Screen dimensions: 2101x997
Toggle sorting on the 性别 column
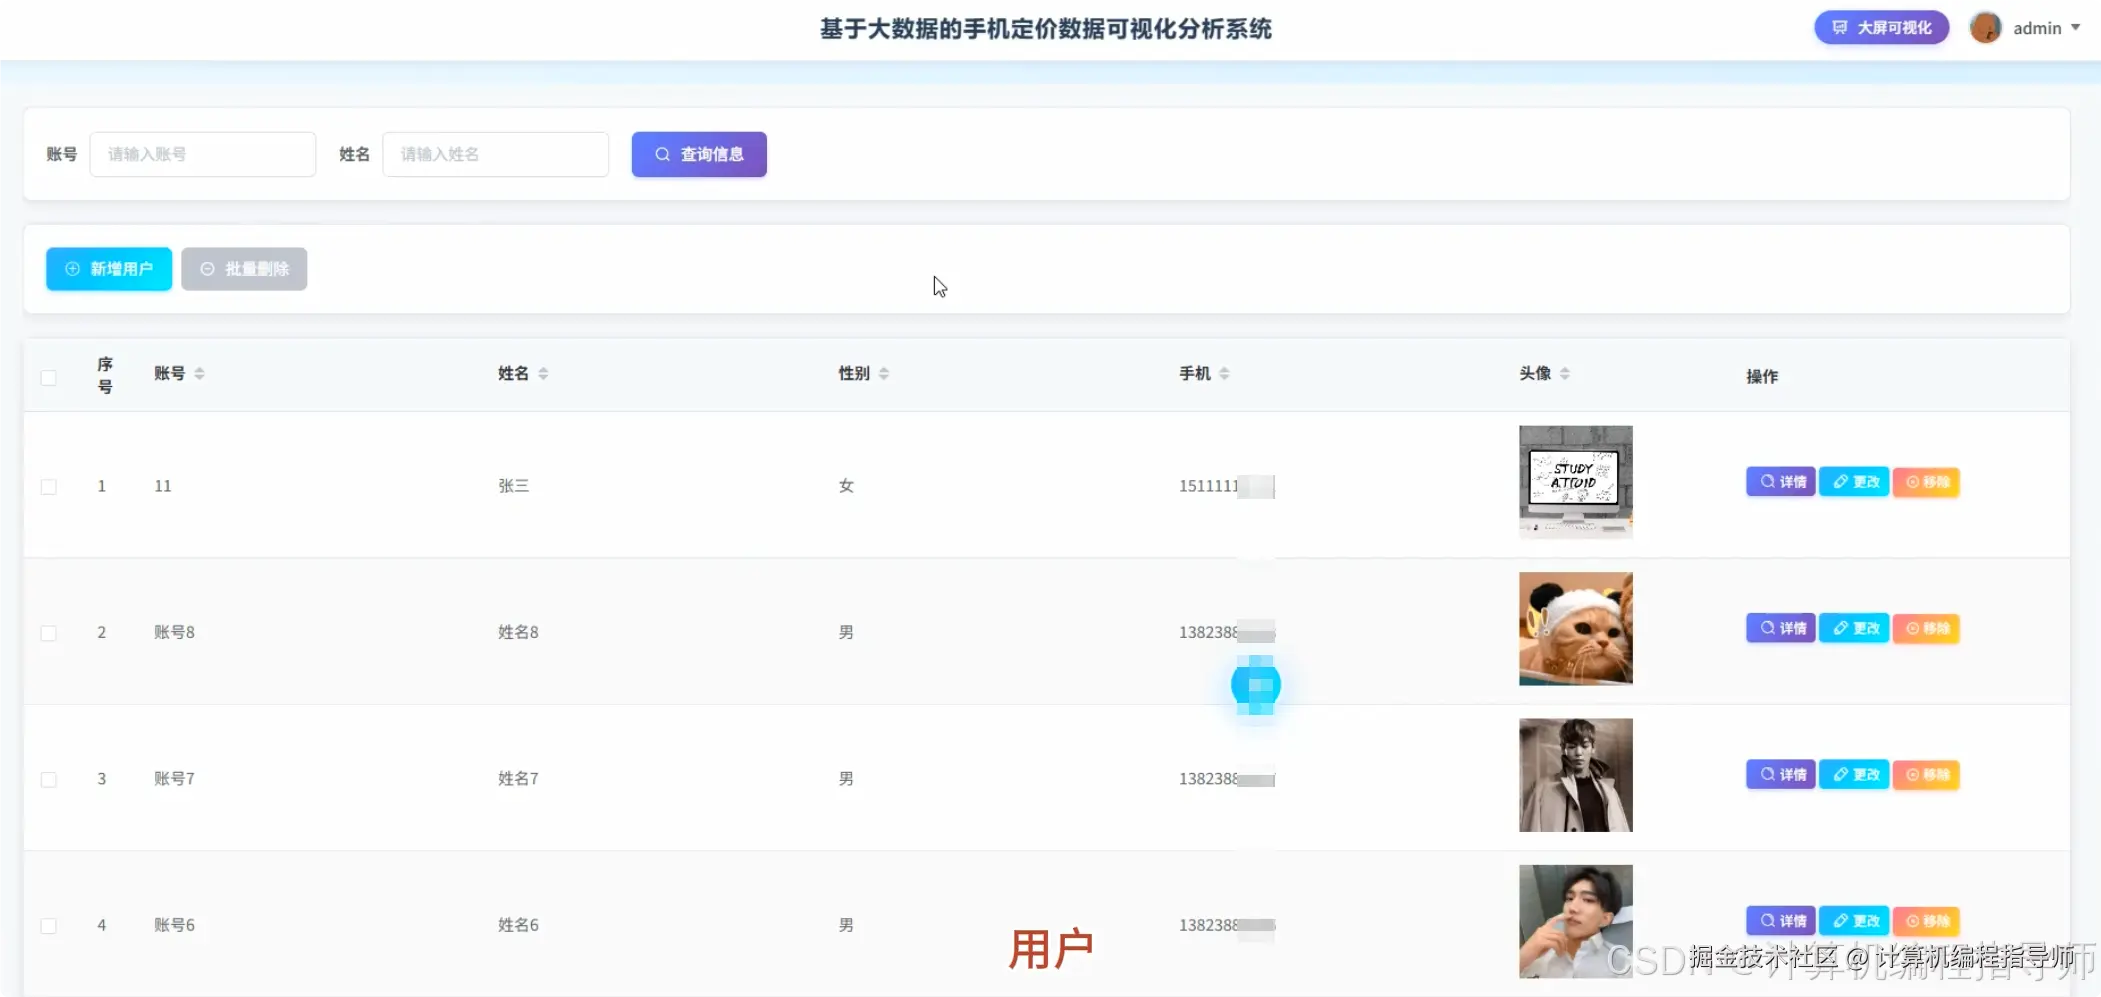884,373
